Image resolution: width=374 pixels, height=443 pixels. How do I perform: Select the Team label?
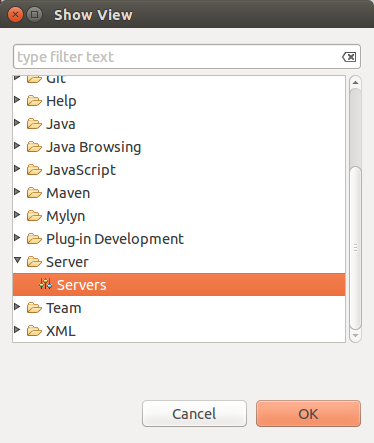tap(64, 308)
